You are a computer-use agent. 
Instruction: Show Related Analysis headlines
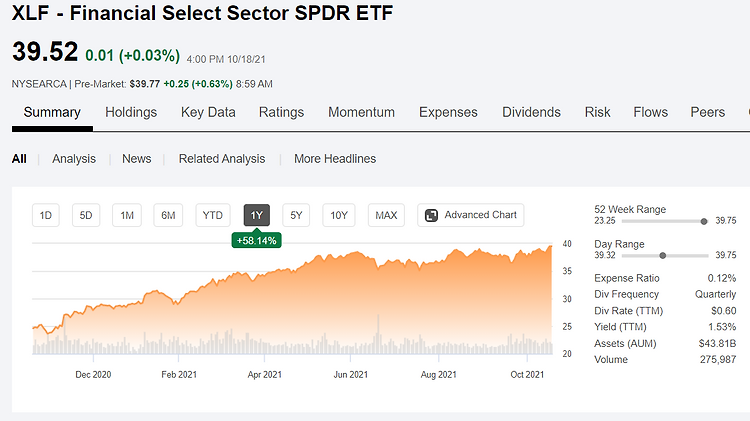222,159
